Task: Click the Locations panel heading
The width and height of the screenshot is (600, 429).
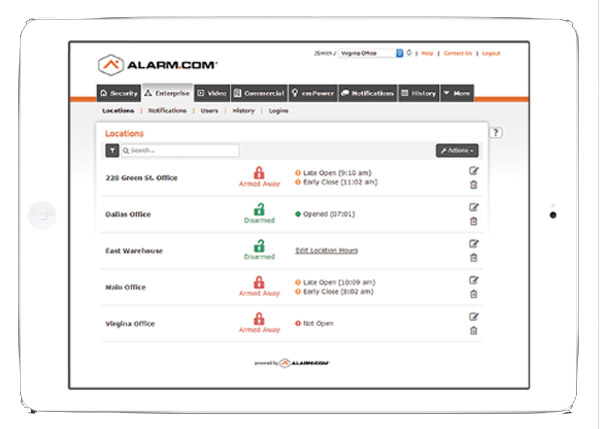Action: pyautogui.click(x=124, y=133)
